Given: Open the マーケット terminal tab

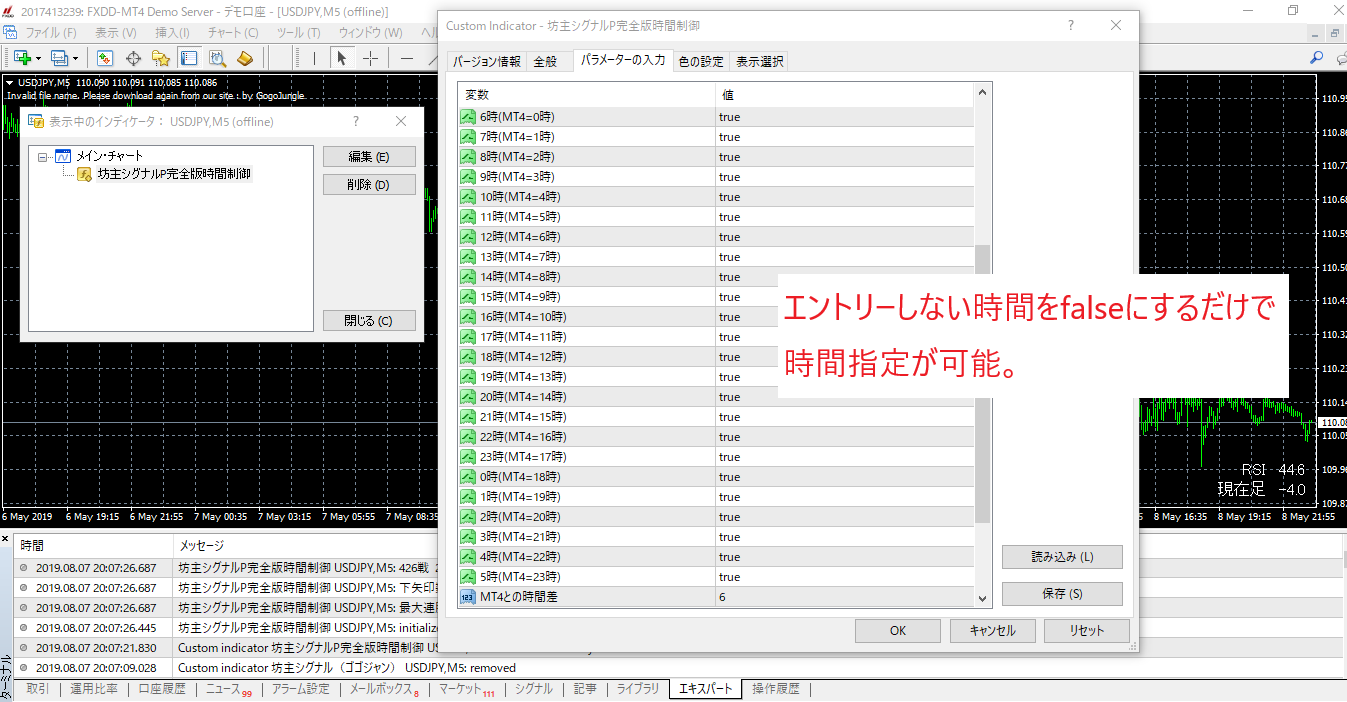Looking at the screenshot, I should point(467,689).
